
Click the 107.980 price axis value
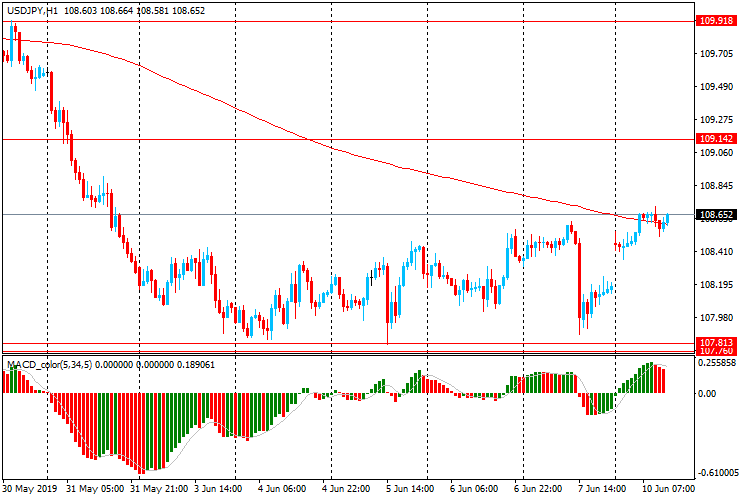[x=716, y=318]
